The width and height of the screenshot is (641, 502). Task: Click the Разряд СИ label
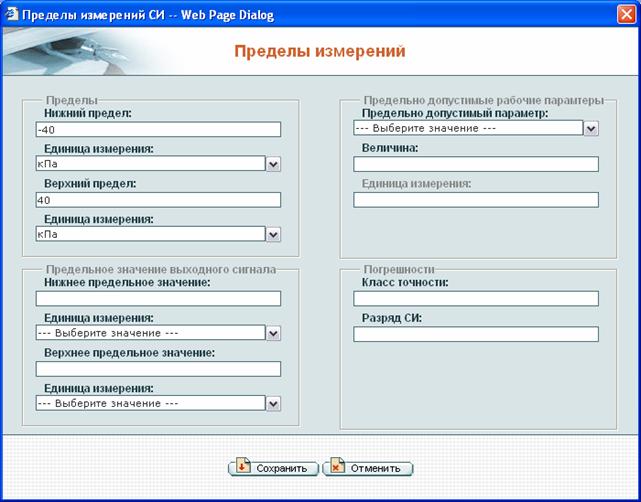point(392,318)
